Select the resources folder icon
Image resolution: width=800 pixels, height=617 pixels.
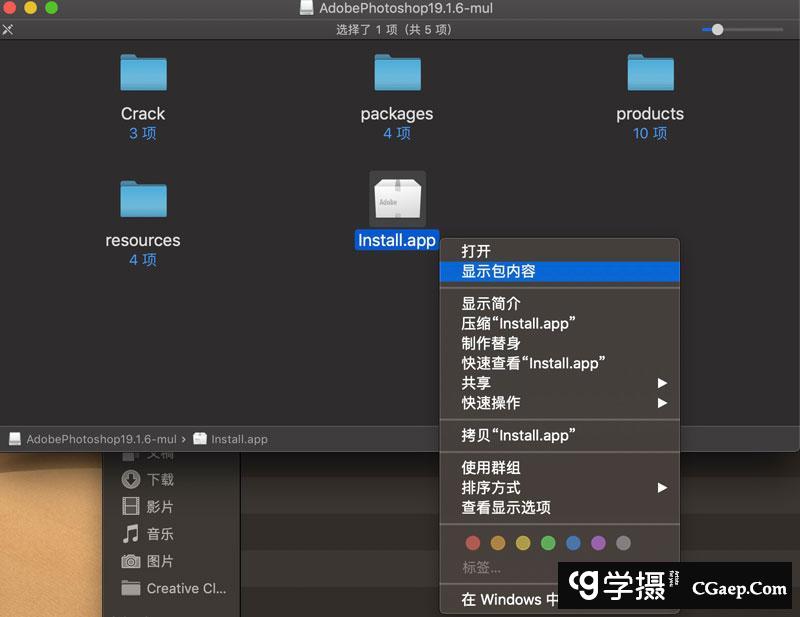(x=143, y=199)
